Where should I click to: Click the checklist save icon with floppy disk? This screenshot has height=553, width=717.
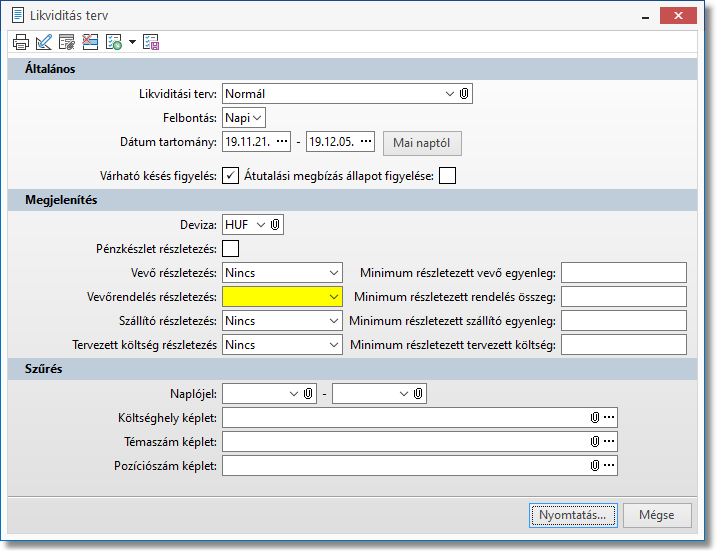pyautogui.click(x=151, y=42)
